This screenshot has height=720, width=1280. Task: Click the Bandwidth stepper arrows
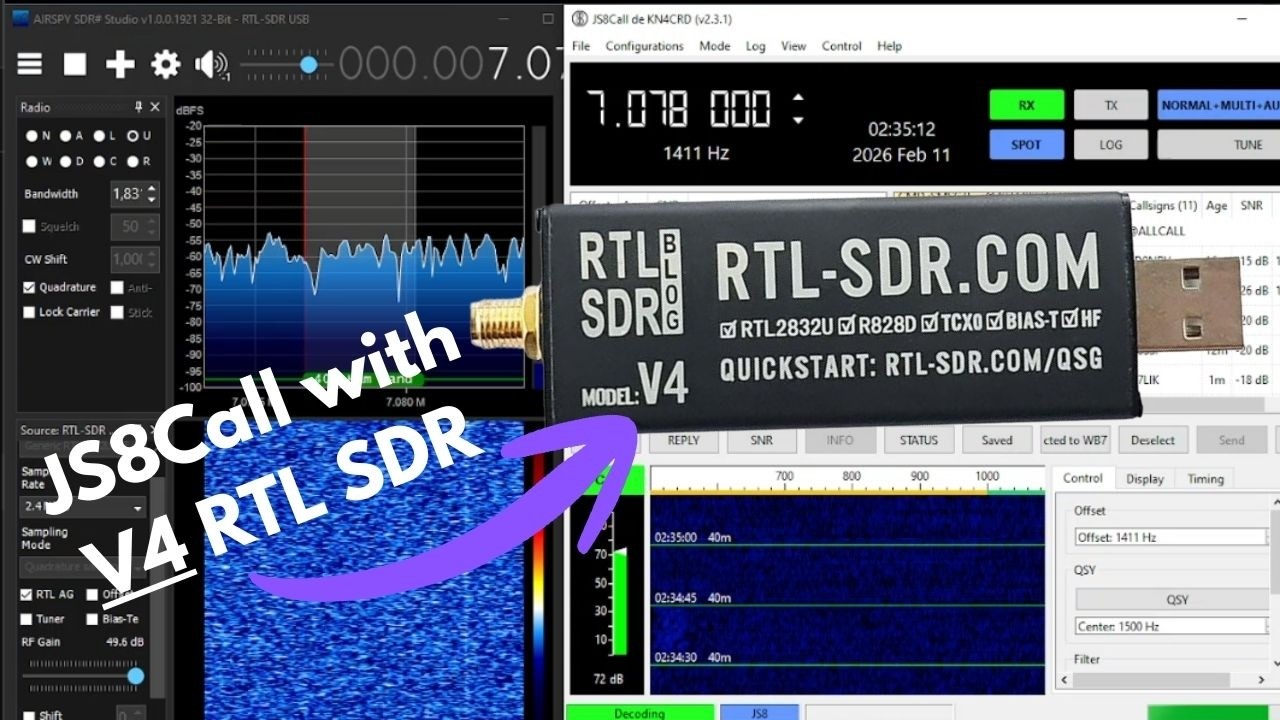152,194
